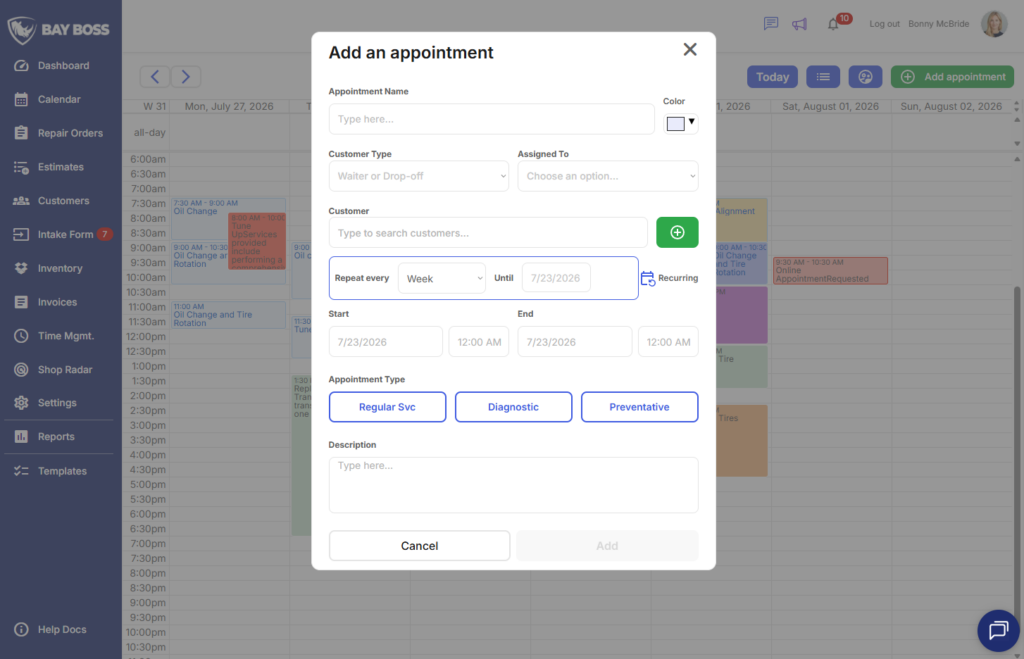Click the green add customer plus button

[x=677, y=233]
